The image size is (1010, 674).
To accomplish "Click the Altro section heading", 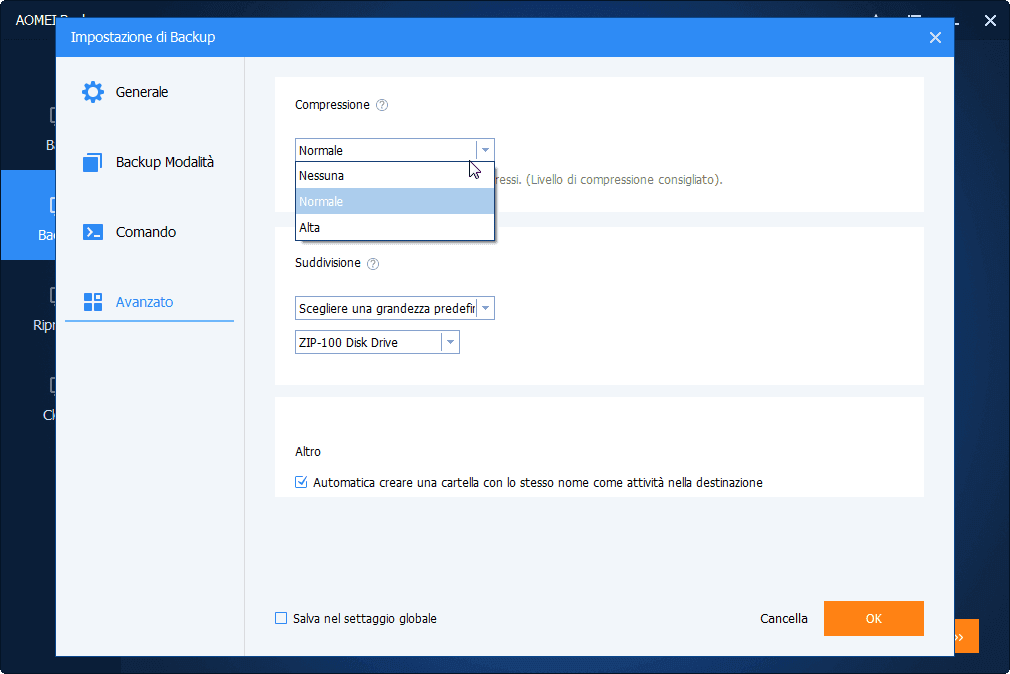I will click(x=308, y=452).
